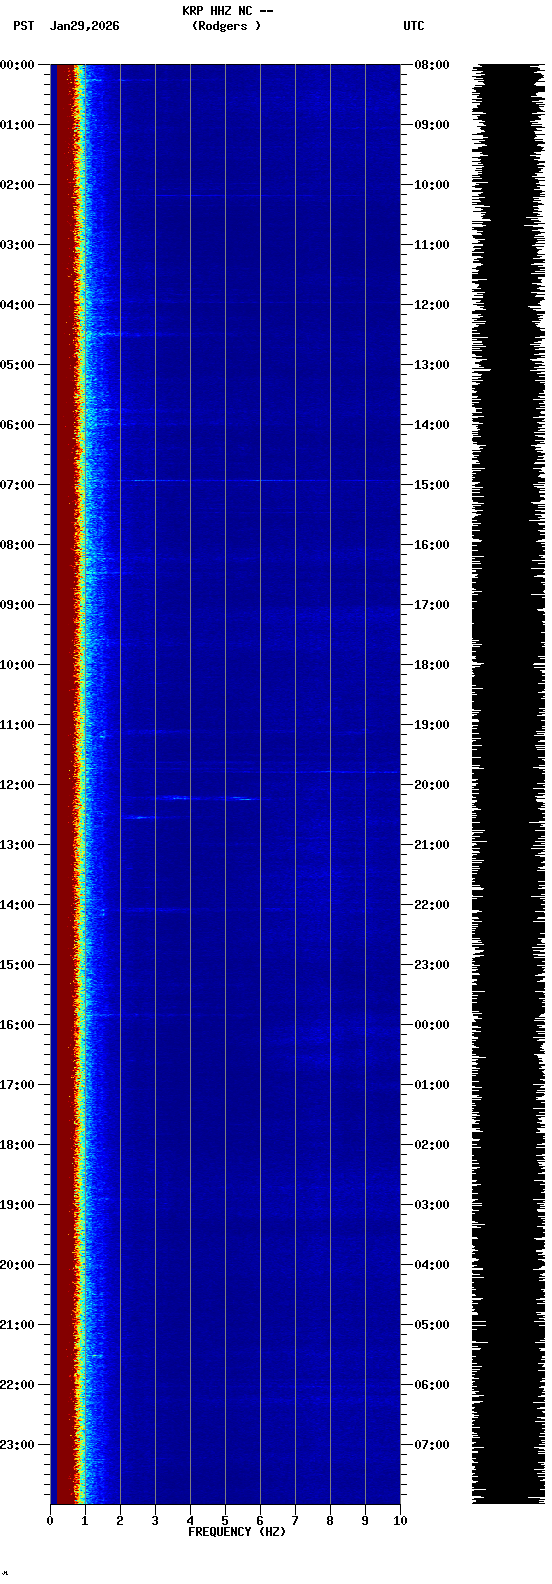Click the 05:00 PST time label
The width and height of the screenshot is (552, 1584).
(18, 365)
